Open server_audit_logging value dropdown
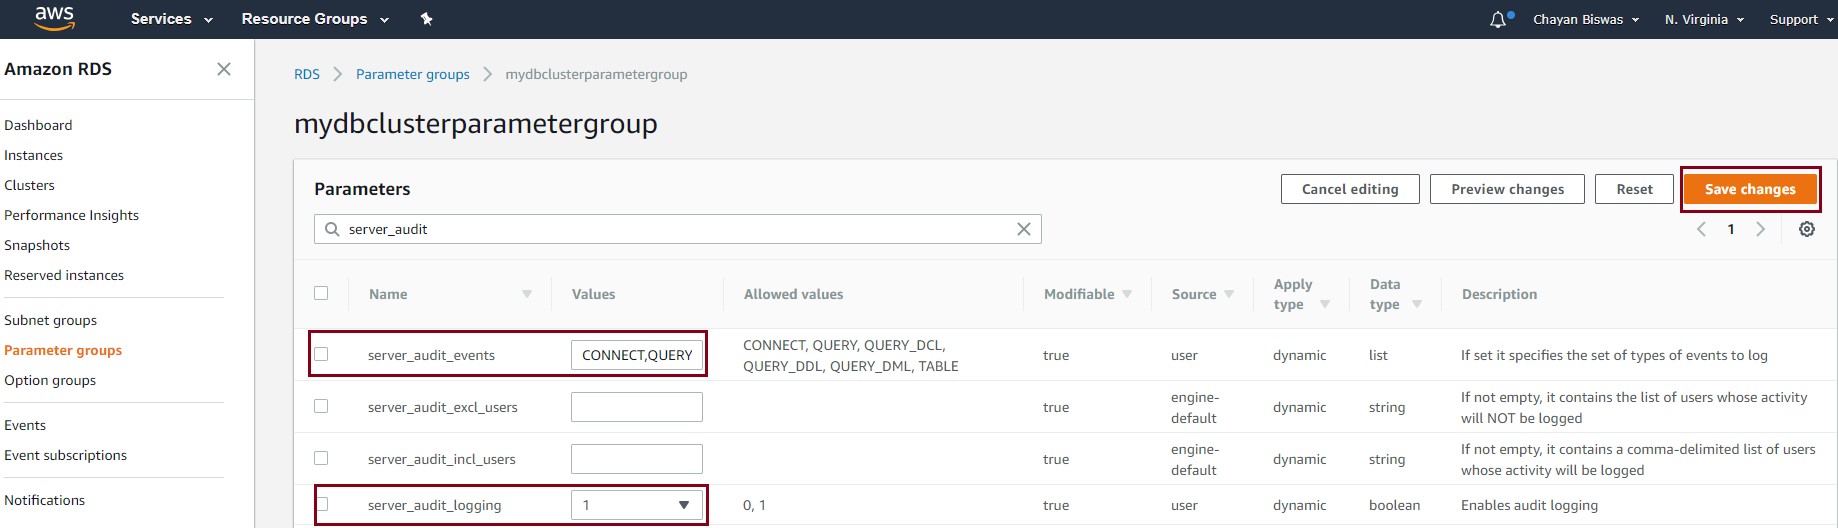The width and height of the screenshot is (1838, 528). pyautogui.click(x=637, y=505)
